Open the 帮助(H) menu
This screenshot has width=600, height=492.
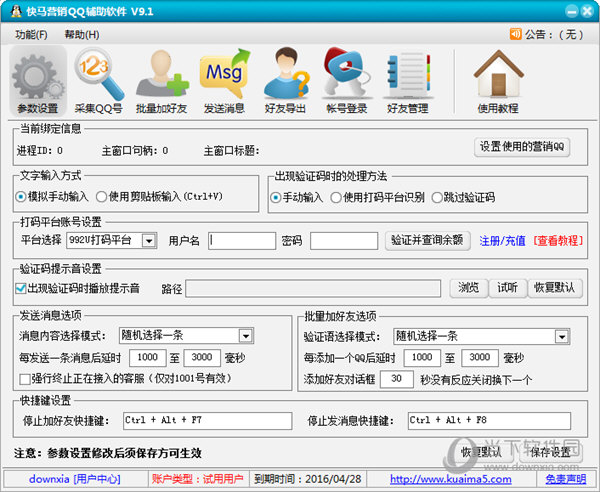[82, 35]
